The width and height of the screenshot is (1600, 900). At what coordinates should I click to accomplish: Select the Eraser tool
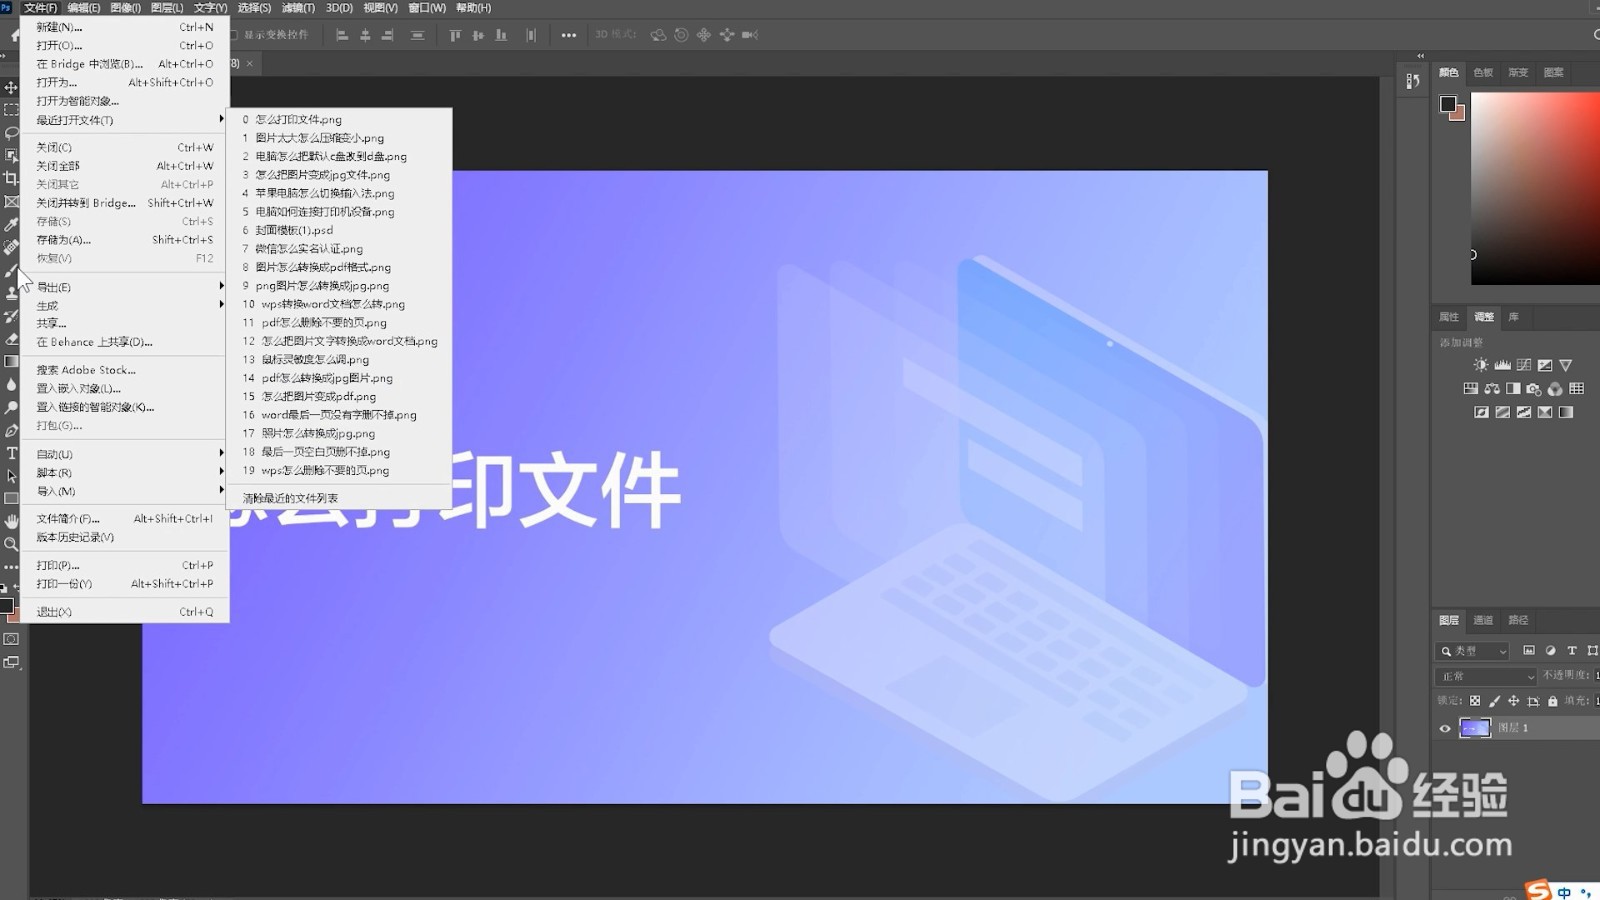coord(11,339)
